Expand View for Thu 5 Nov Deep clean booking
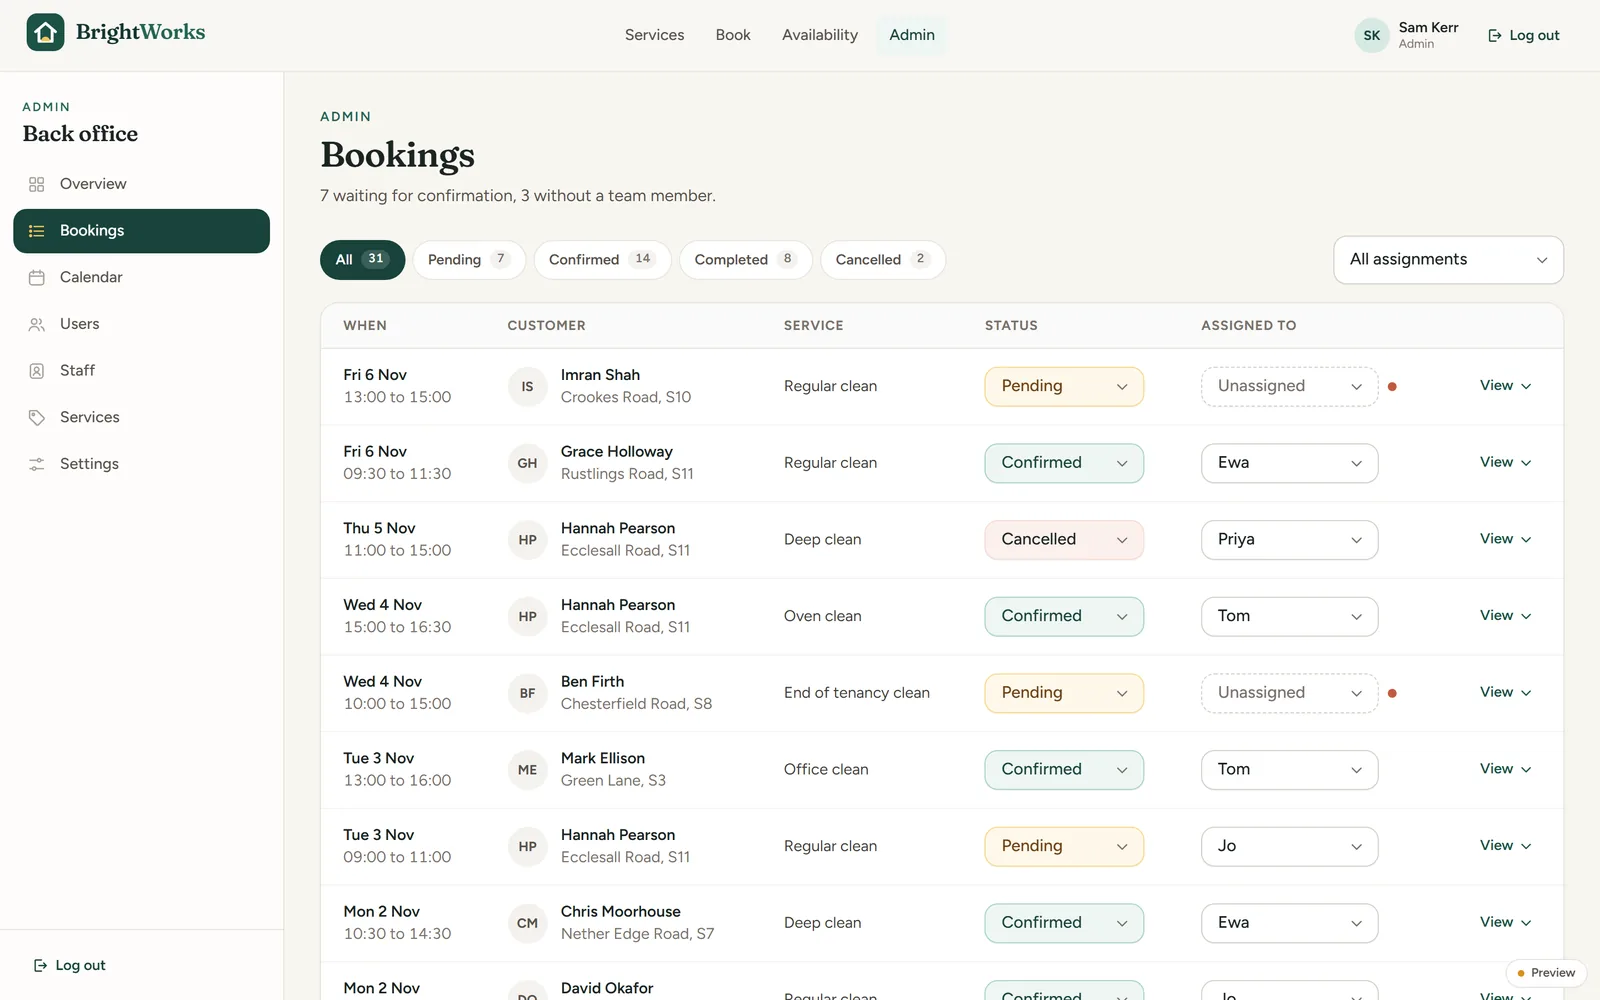This screenshot has height=1000, width=1600. (x=1505, y=539)
